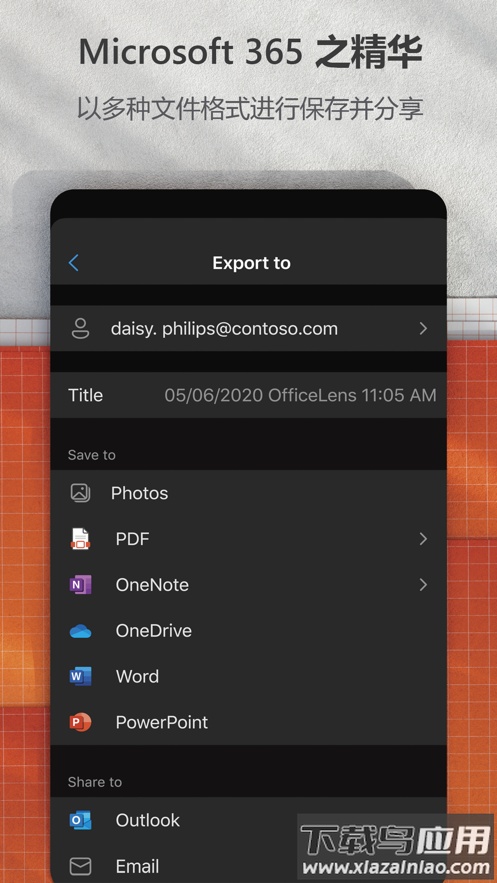Click the Outlook app icon

(x=80, y=820)
